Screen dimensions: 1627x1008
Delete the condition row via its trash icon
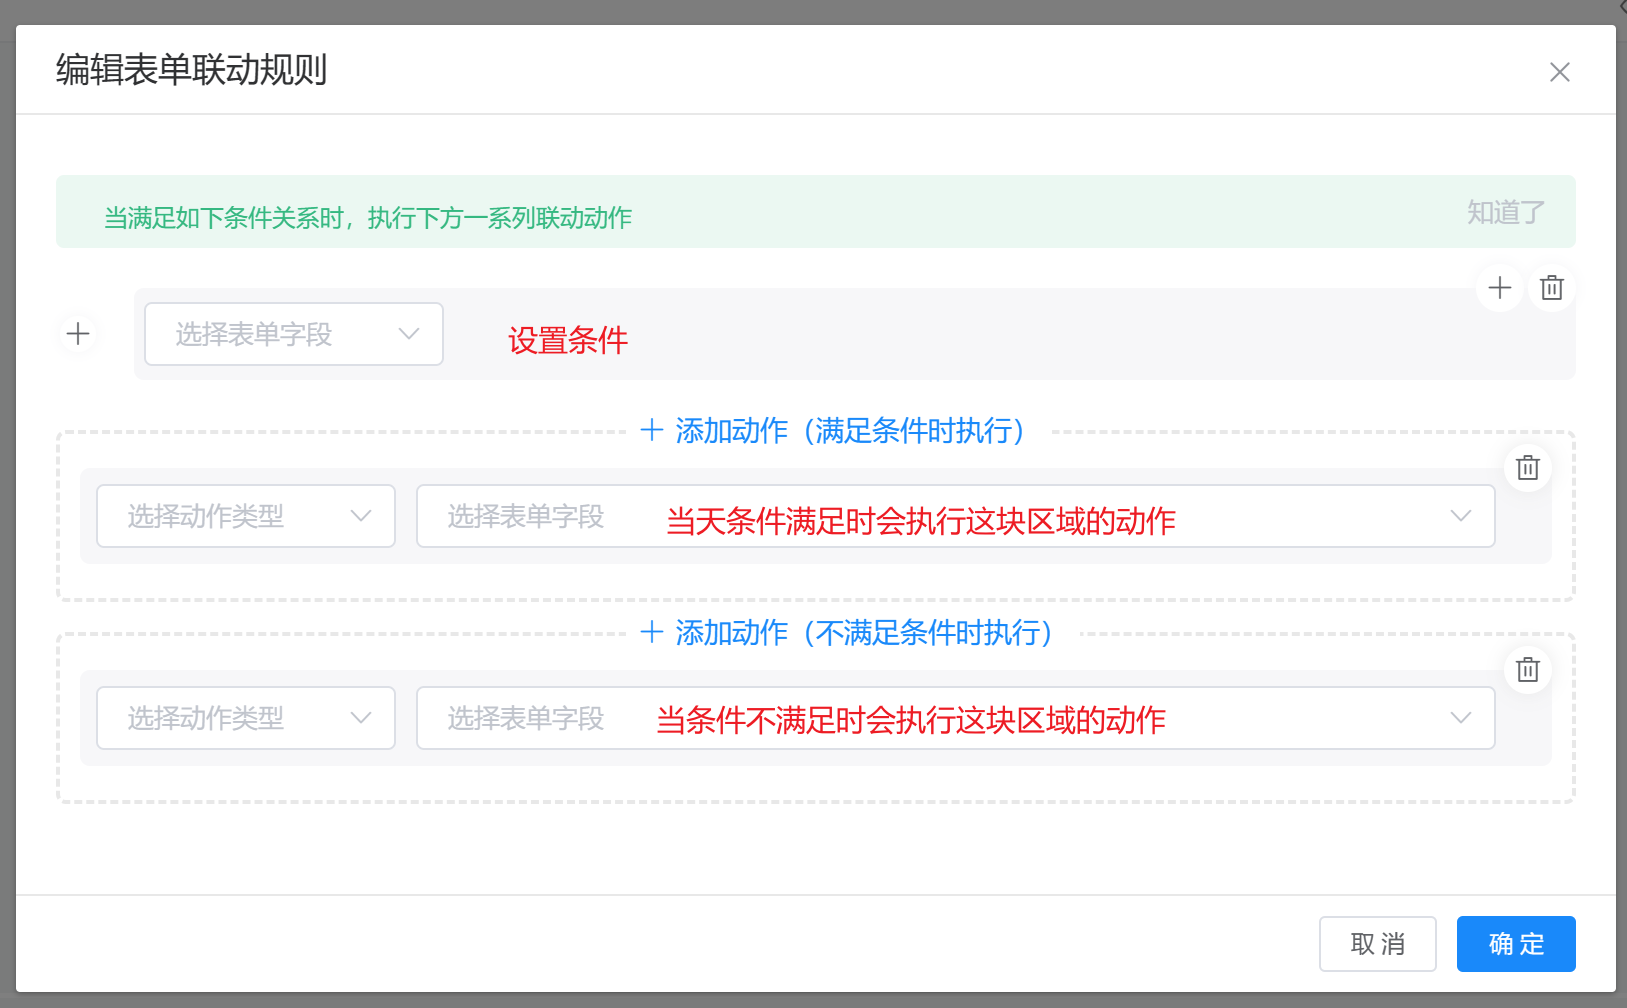pos(1552,288)
